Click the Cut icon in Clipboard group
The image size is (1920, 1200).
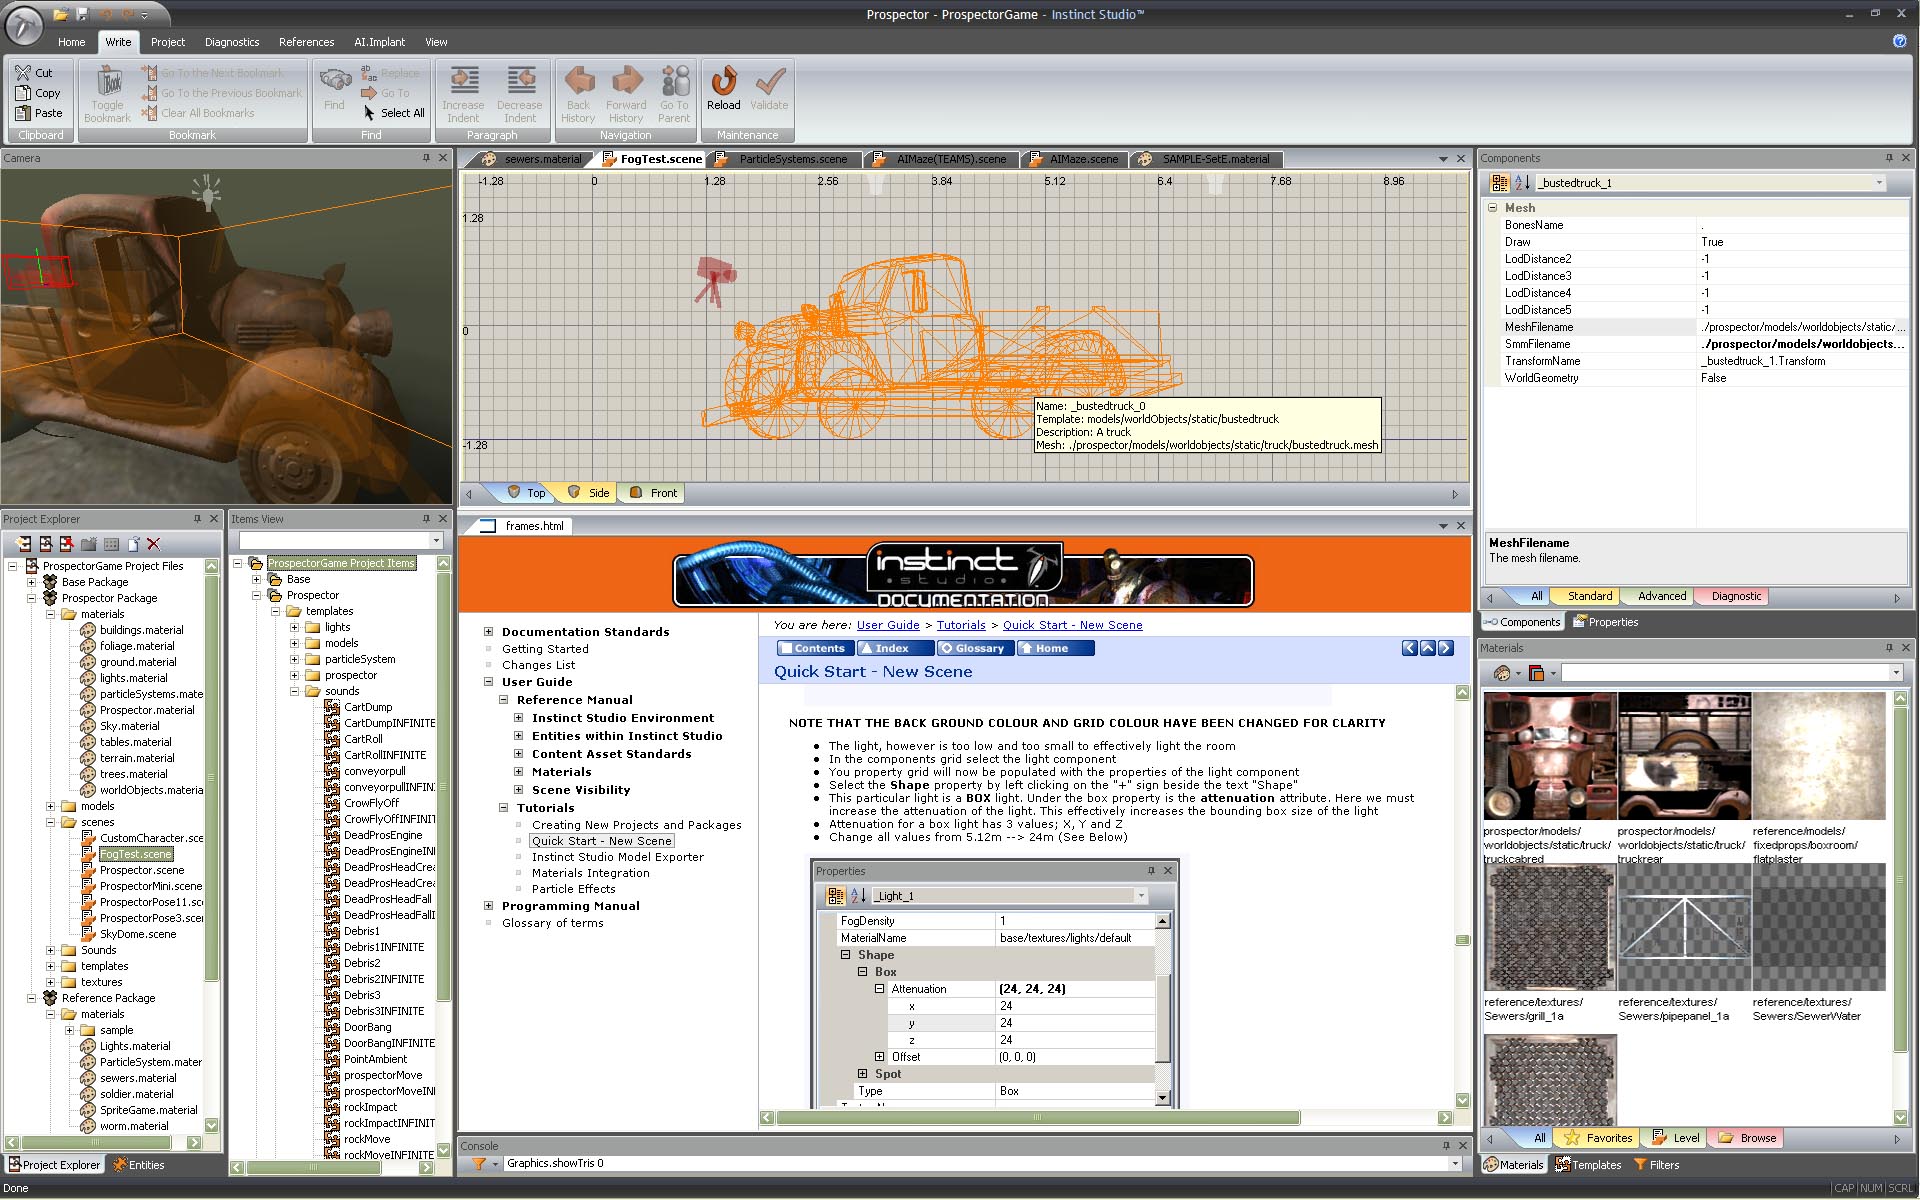pos(23,73)
